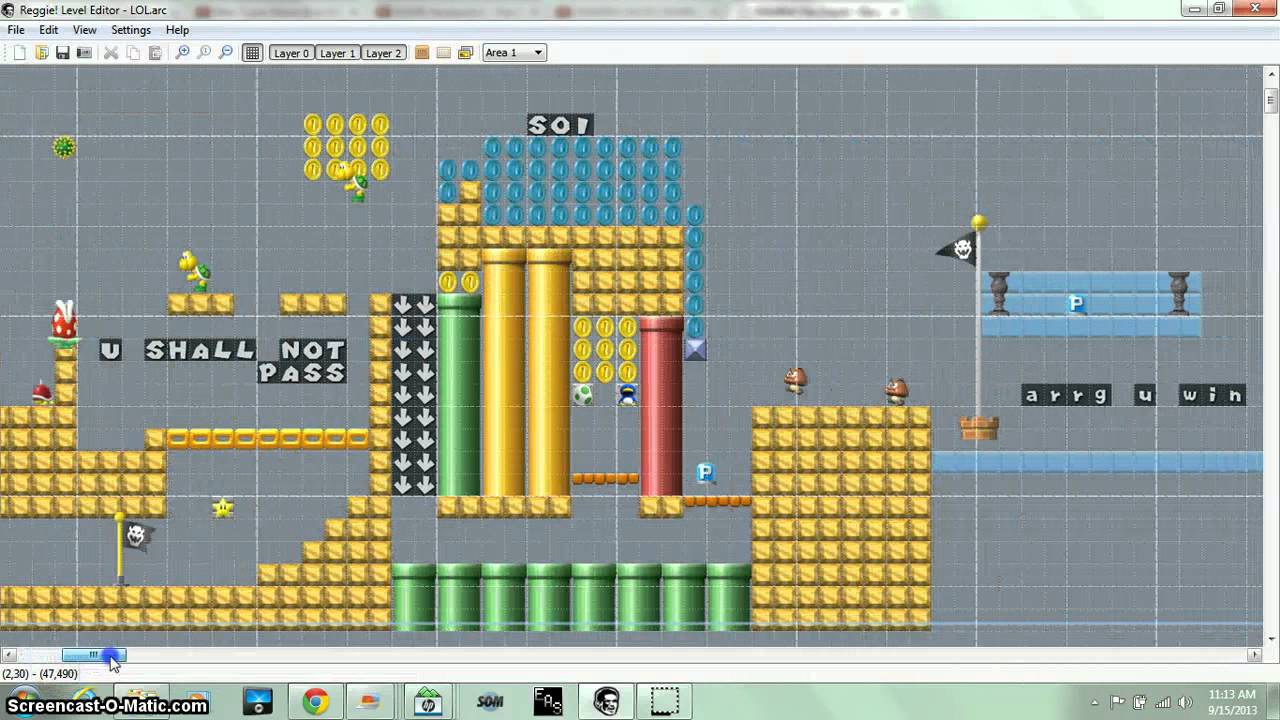The width and height of the screenshot is (1280, 720).
Task: Click the horizontal scrollbar left arrow
Action: pyautogui.click(x=9, y=655)
